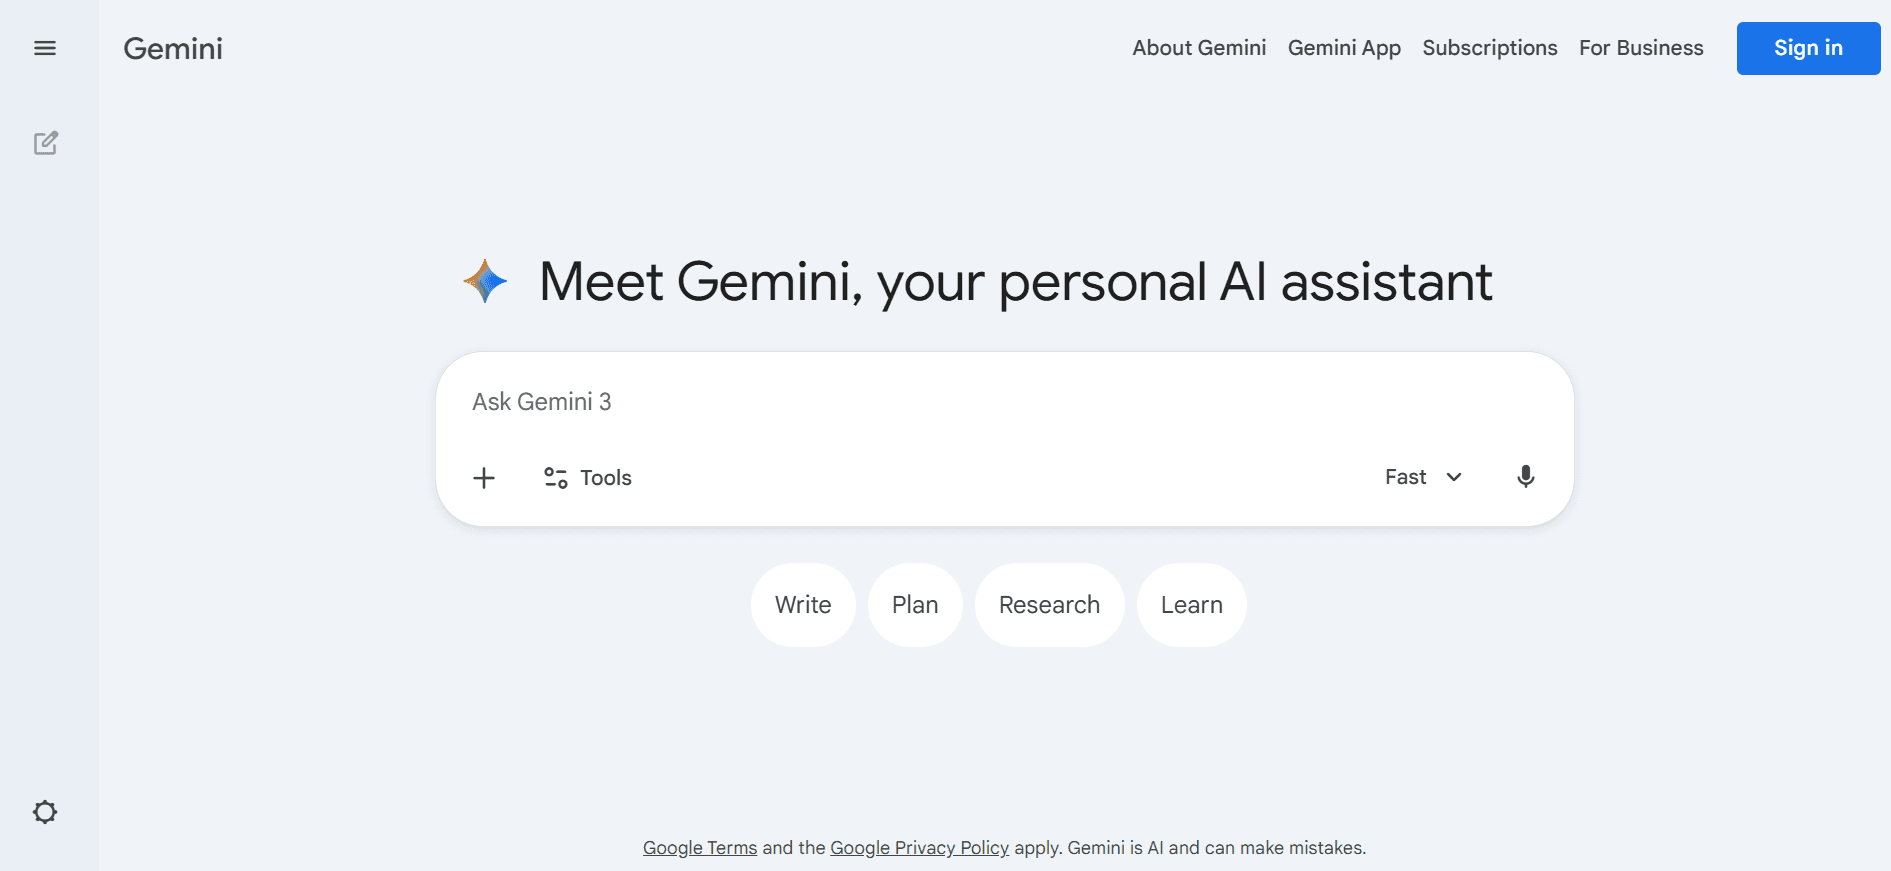The height and width of the screenshot is (871, 1891).
Task: Open the Subscriptions page
Action: tap(1489, 47)
